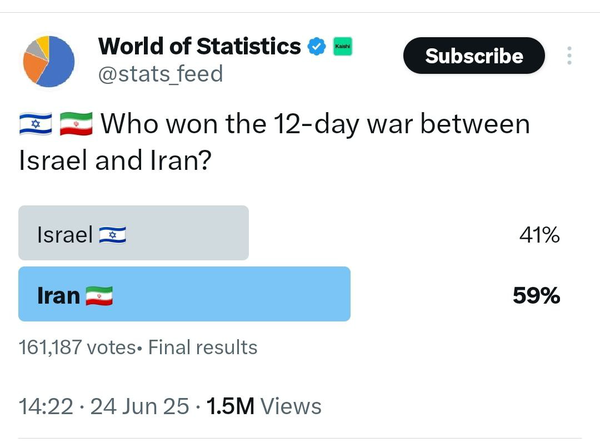The image size is (600, 443).
Task: Open the @stats_feed handle link
Action: pos(160,74)
